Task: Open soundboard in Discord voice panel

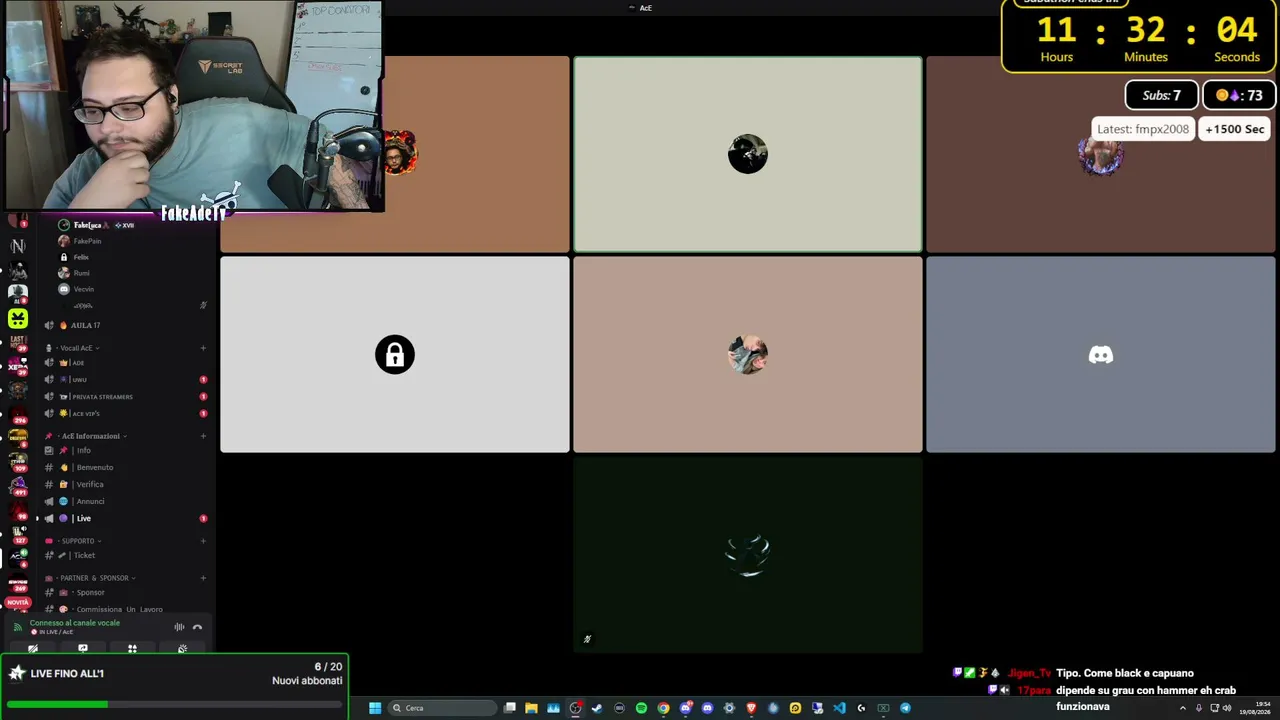Action: 182,649
